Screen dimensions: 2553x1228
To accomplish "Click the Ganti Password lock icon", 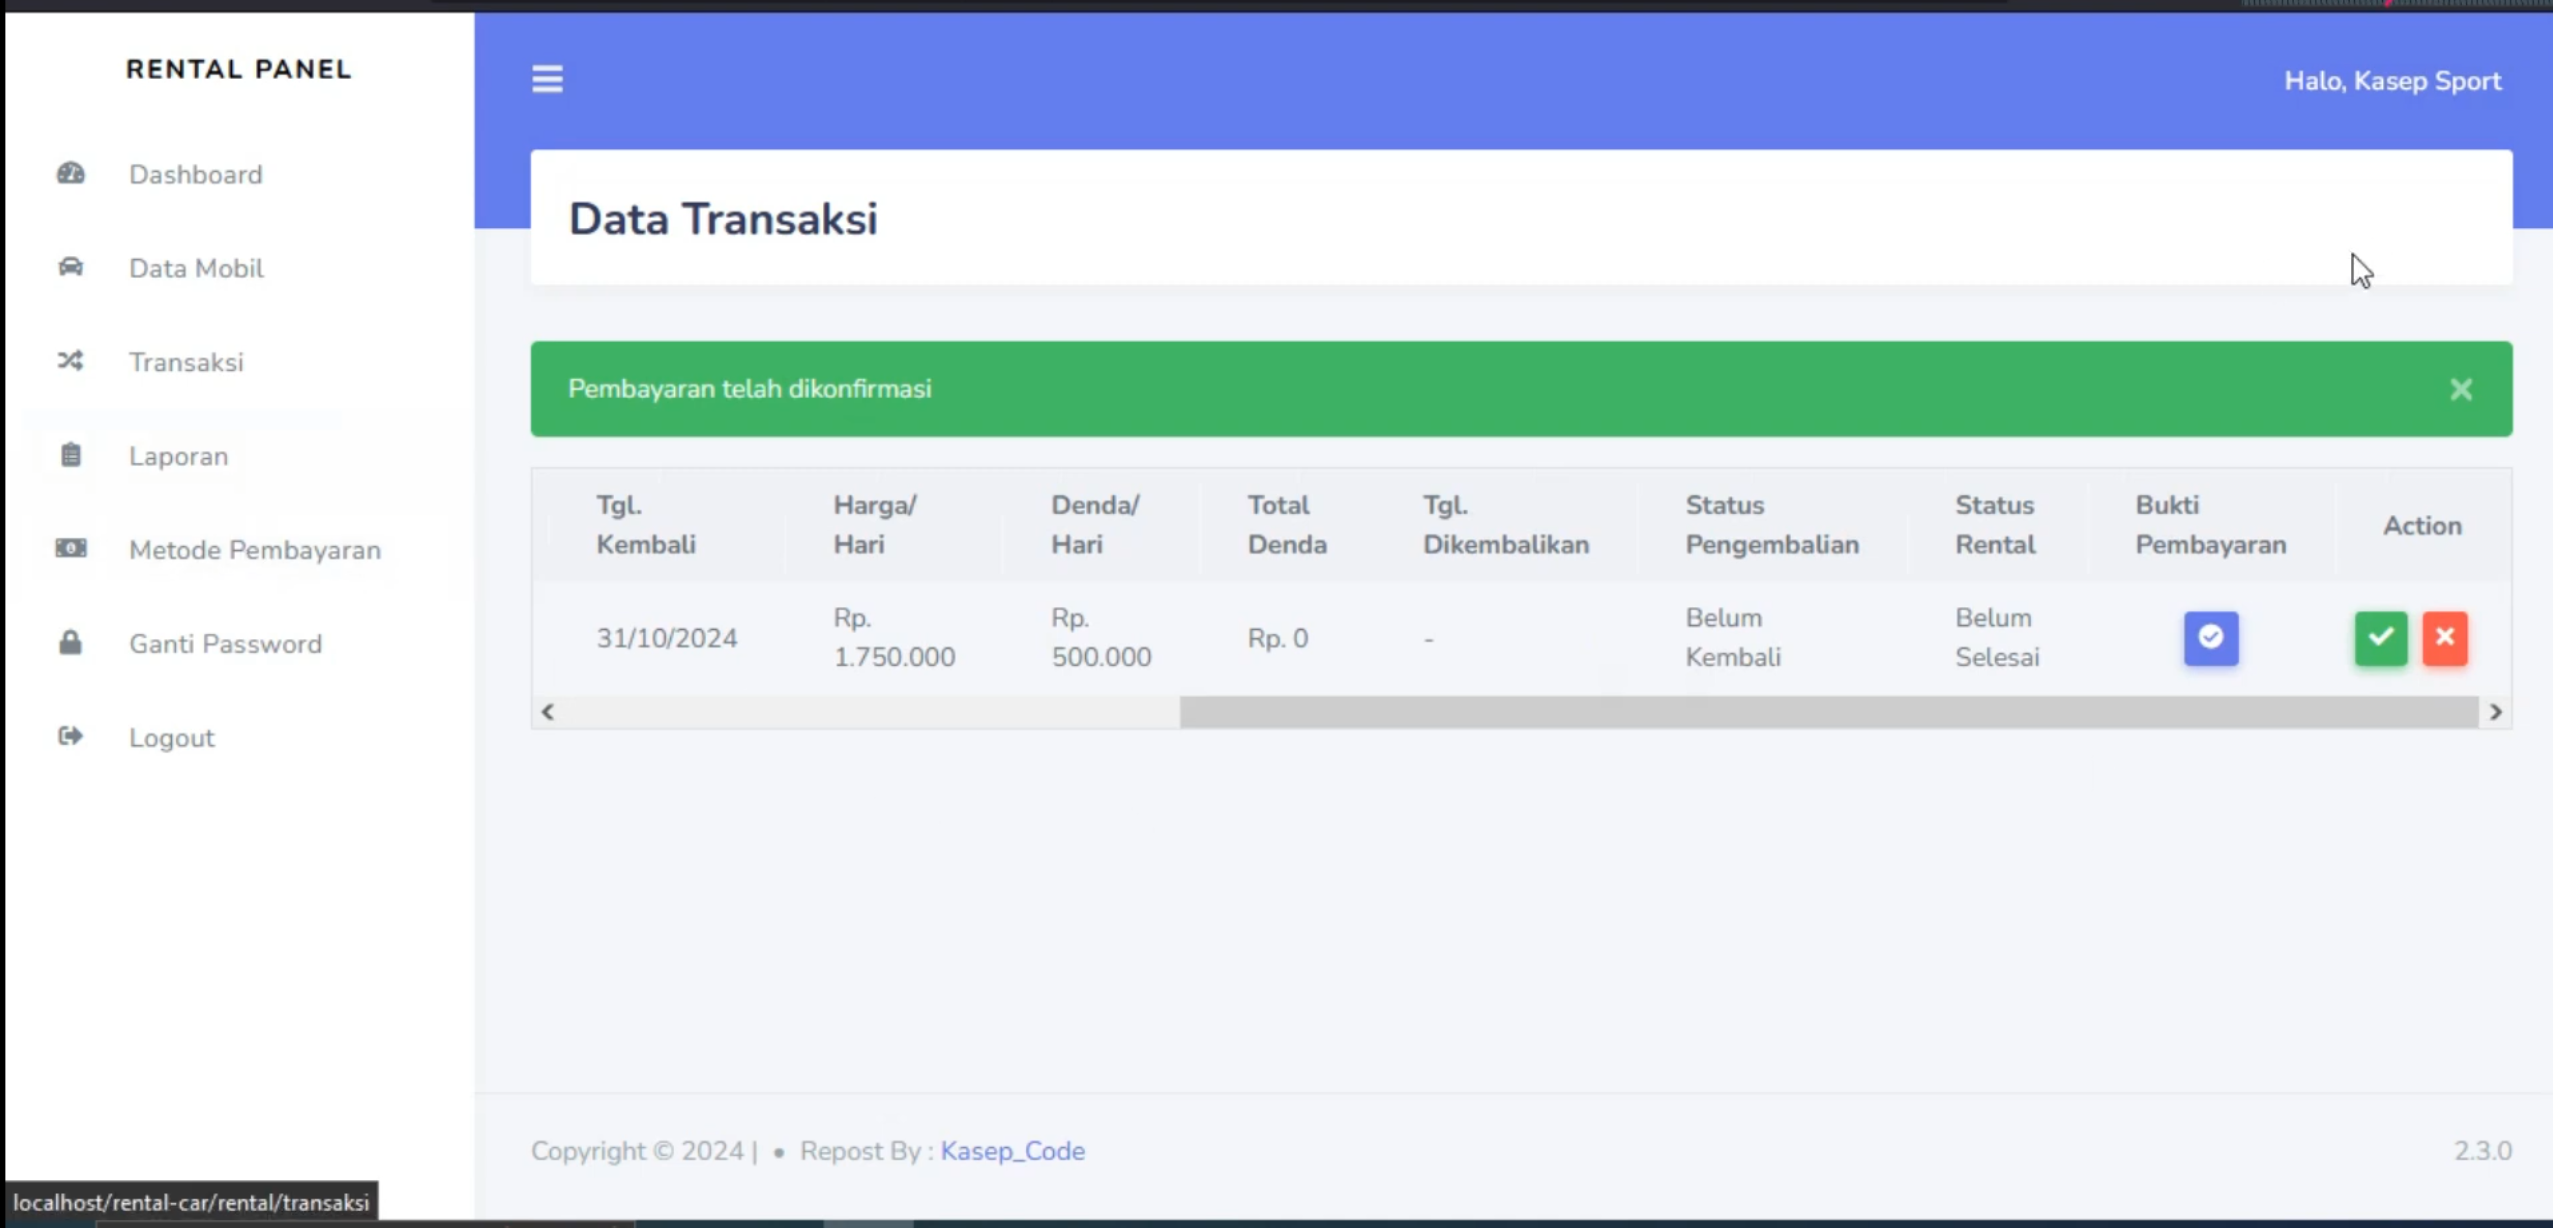I will tap(71, 642).
